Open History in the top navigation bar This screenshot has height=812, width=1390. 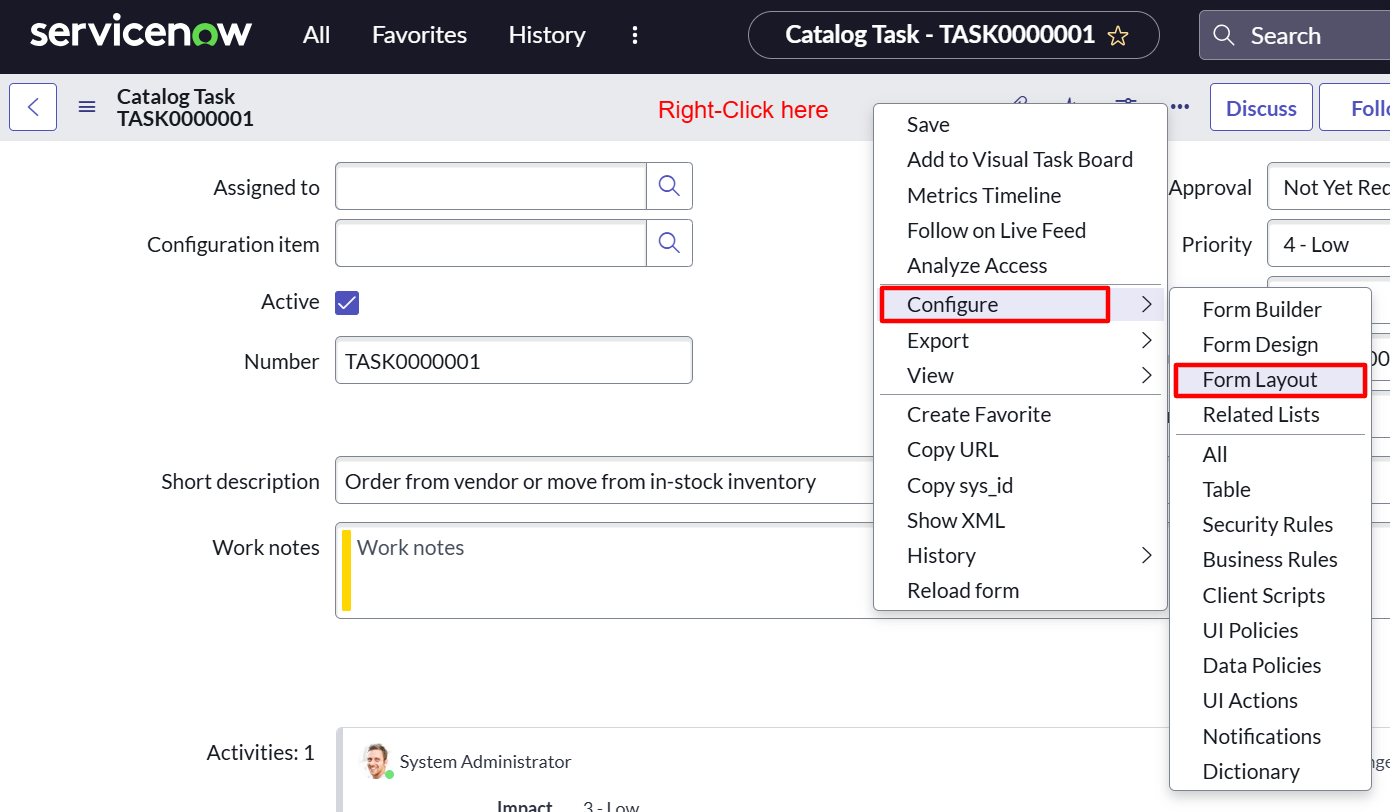point(546,35)
